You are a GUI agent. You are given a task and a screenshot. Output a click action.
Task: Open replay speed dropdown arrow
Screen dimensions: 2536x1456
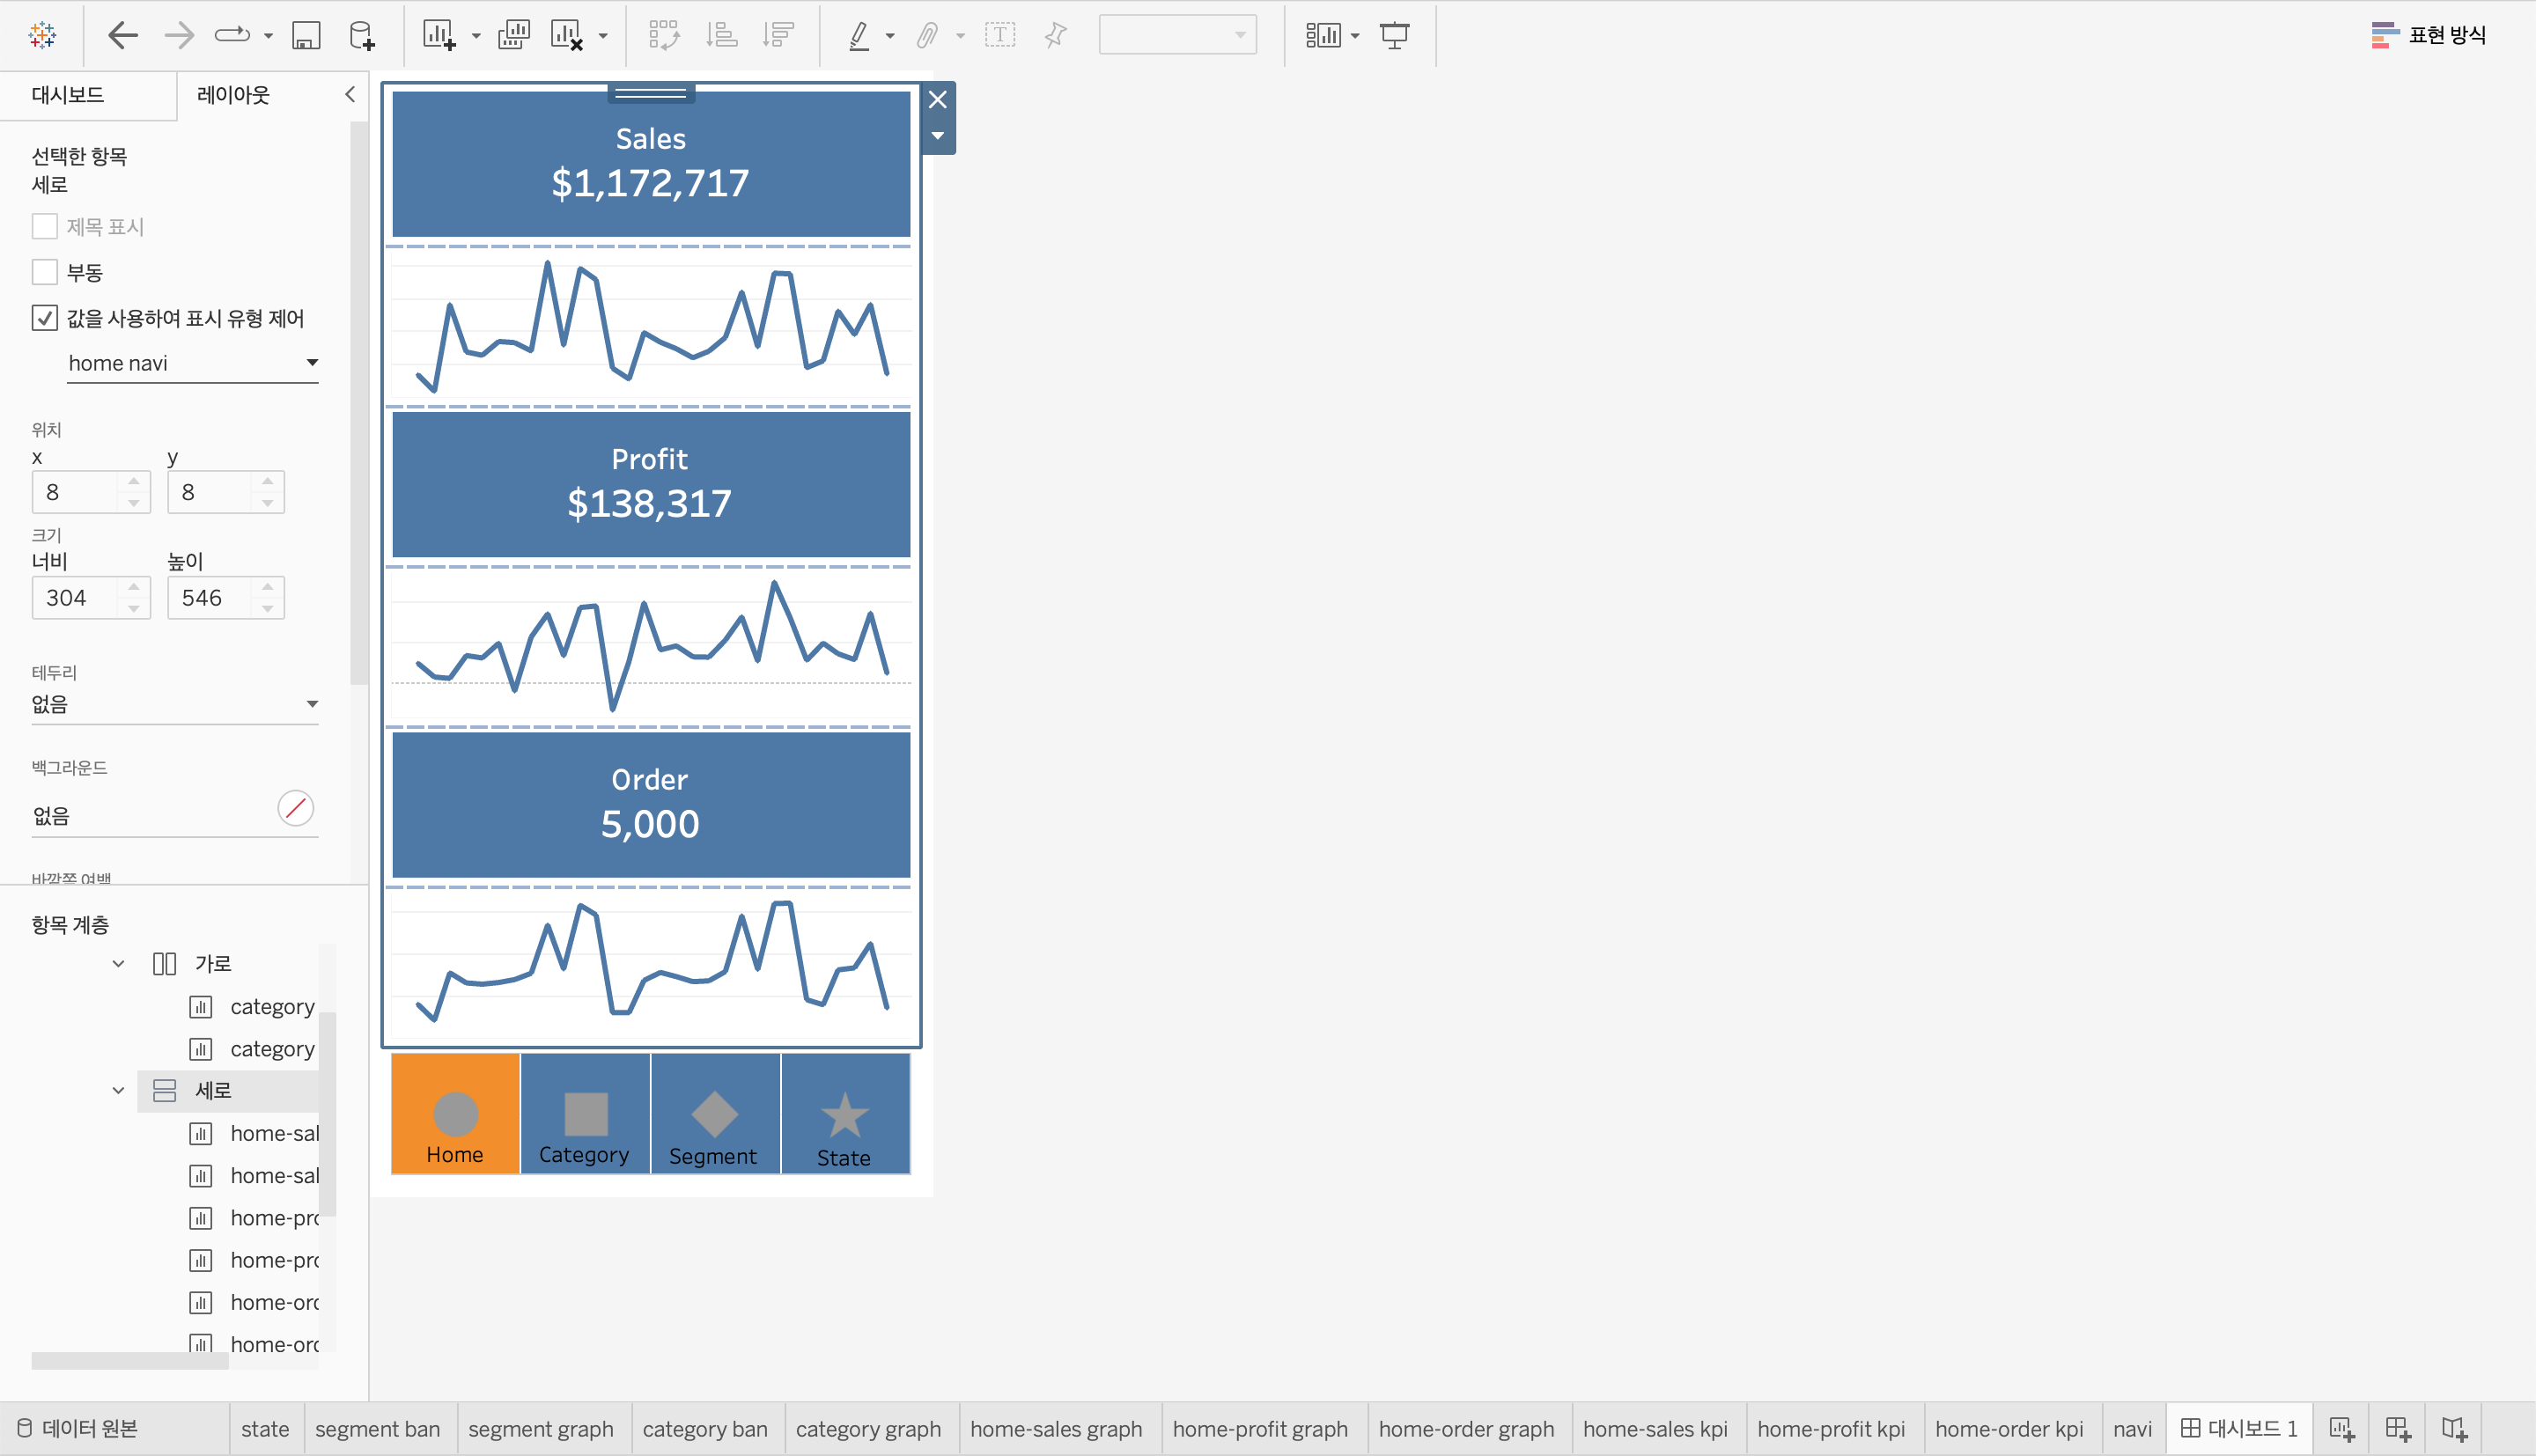[x=268, y=36]
